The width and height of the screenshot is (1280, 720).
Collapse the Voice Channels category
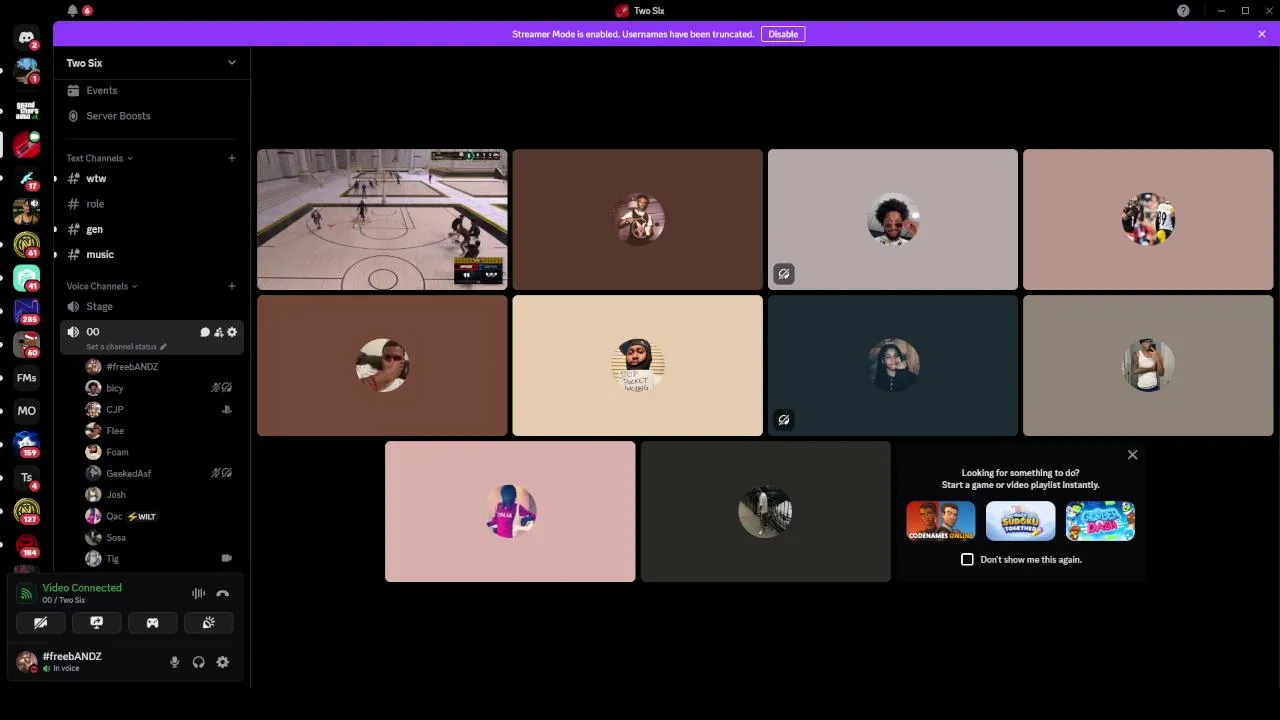pyautogui.click(x=102, y=286)
